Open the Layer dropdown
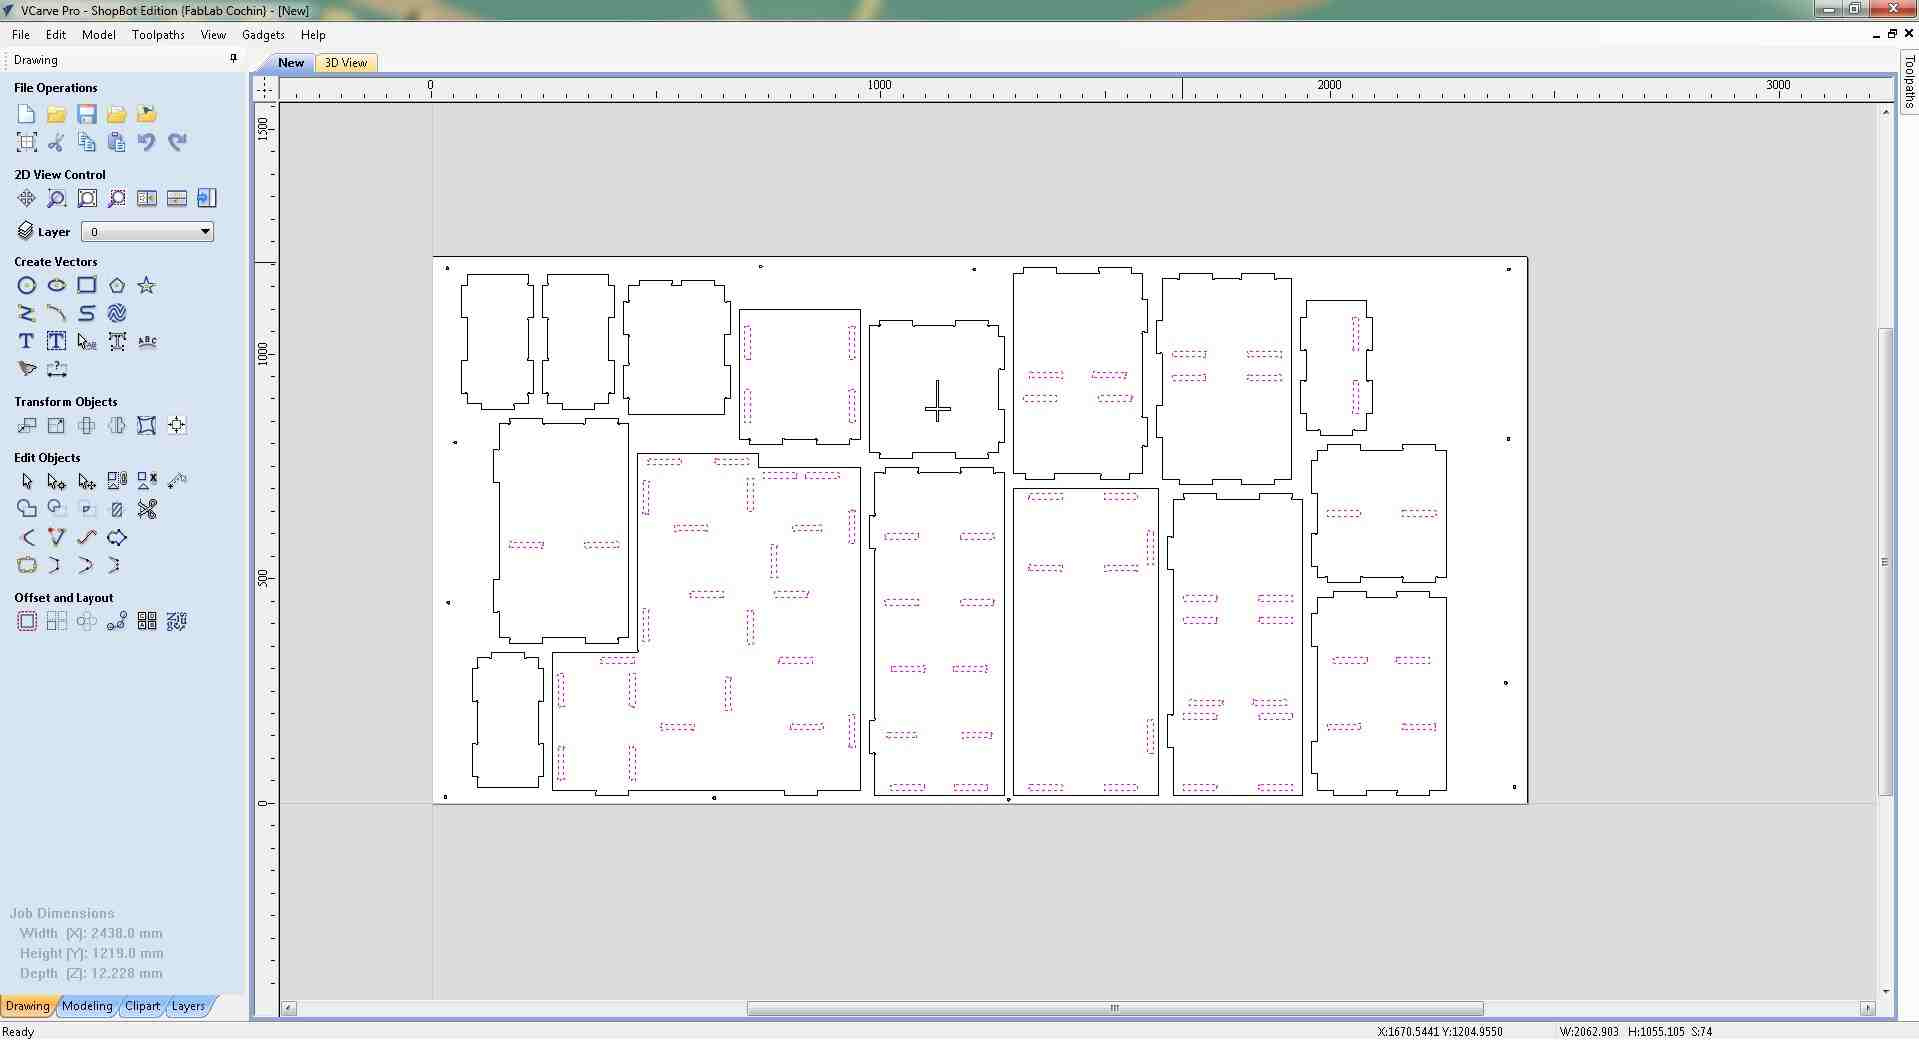Image resolution: width=1919 pixels, height=1040 pixels. pyautogui.click(x=205, y=231)
